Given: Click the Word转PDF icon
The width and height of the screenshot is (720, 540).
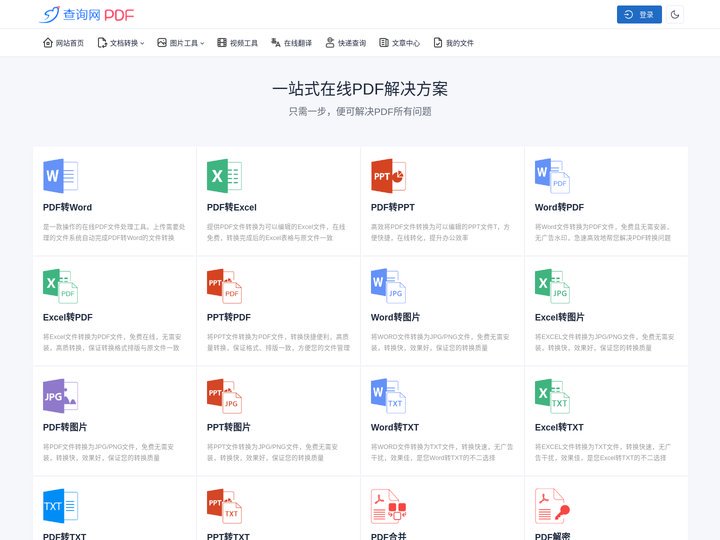Looking at the screenshot, I should pyautogui.click(x=552, y=176).
